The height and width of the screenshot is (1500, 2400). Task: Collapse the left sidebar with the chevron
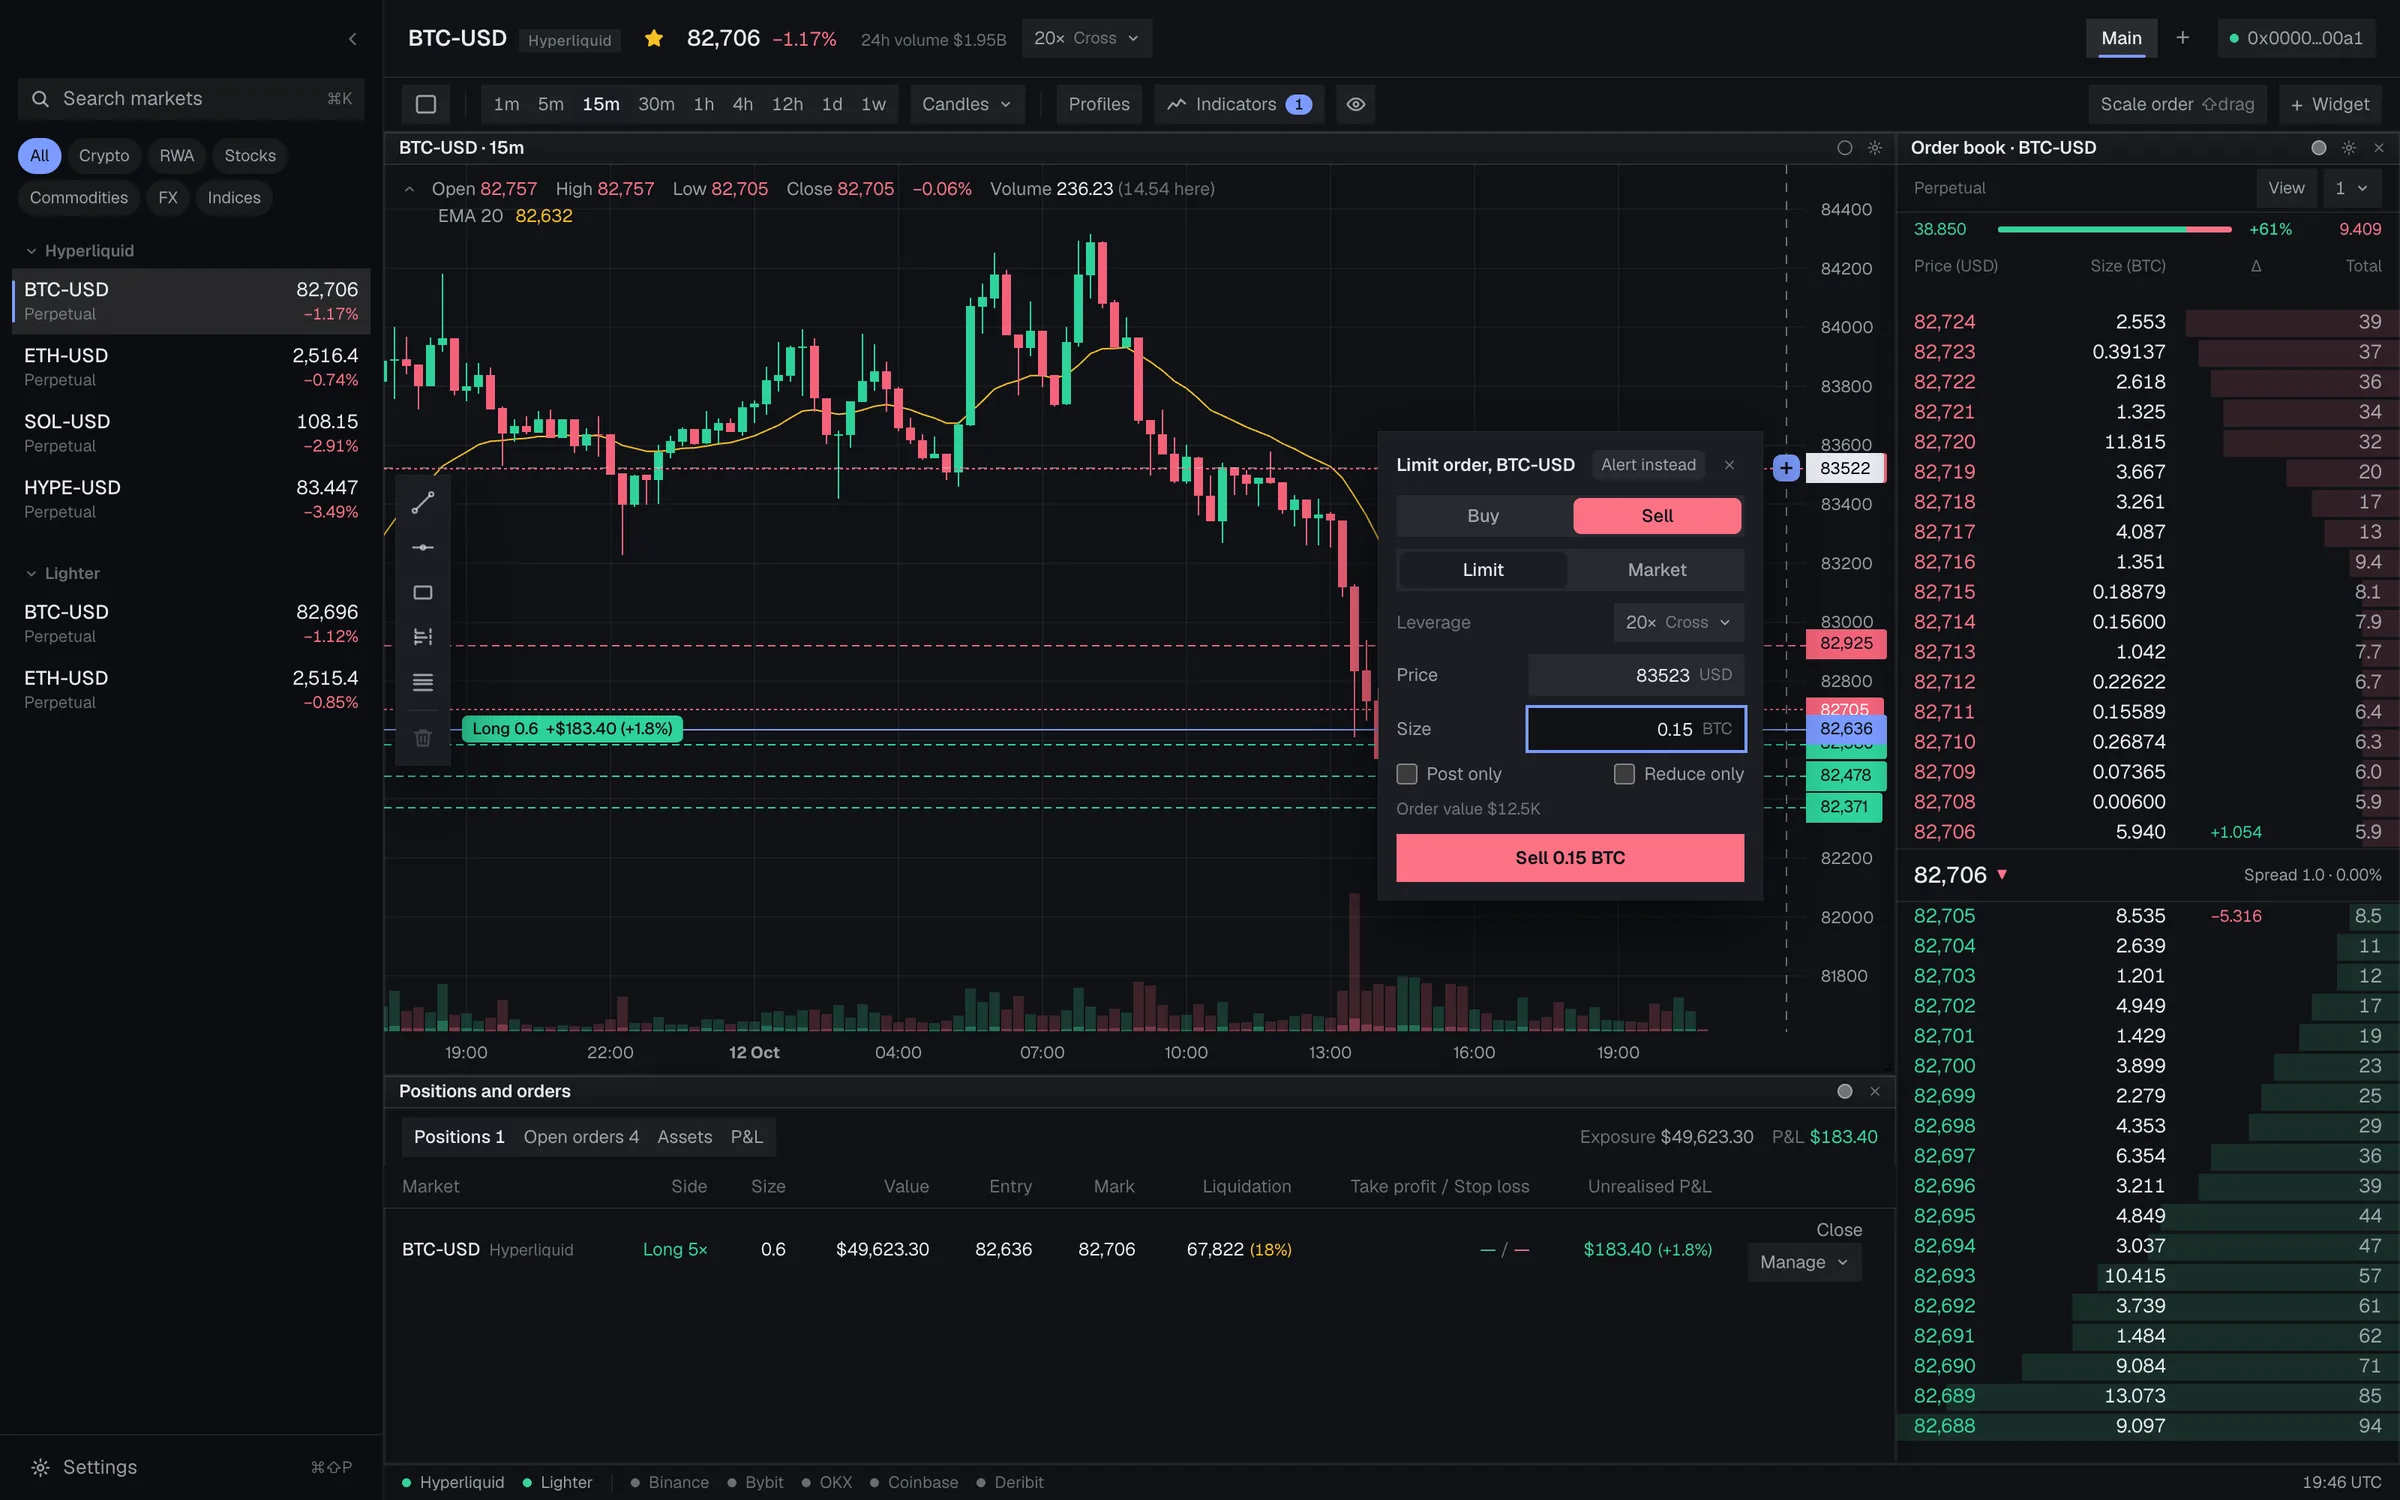click(352, 39)
